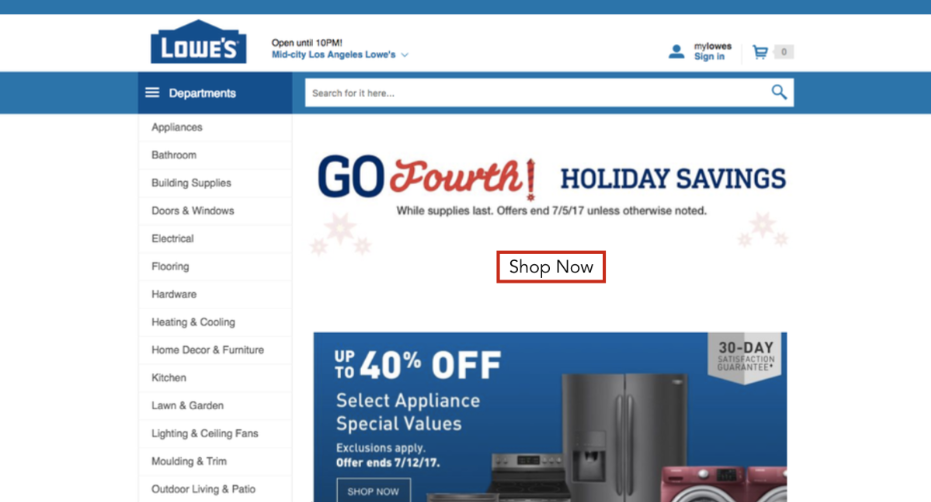
Task: Select Appliances department
Action: (x=177, y=127)
